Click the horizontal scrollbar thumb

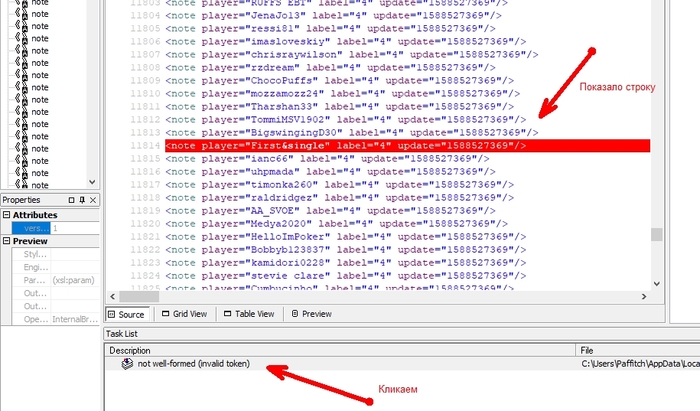[x=139, y=296]
